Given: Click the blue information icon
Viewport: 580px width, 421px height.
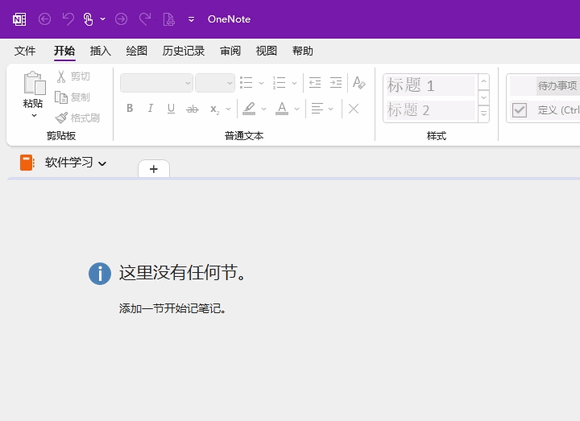Looking at the screenshot, I should 100,274.
